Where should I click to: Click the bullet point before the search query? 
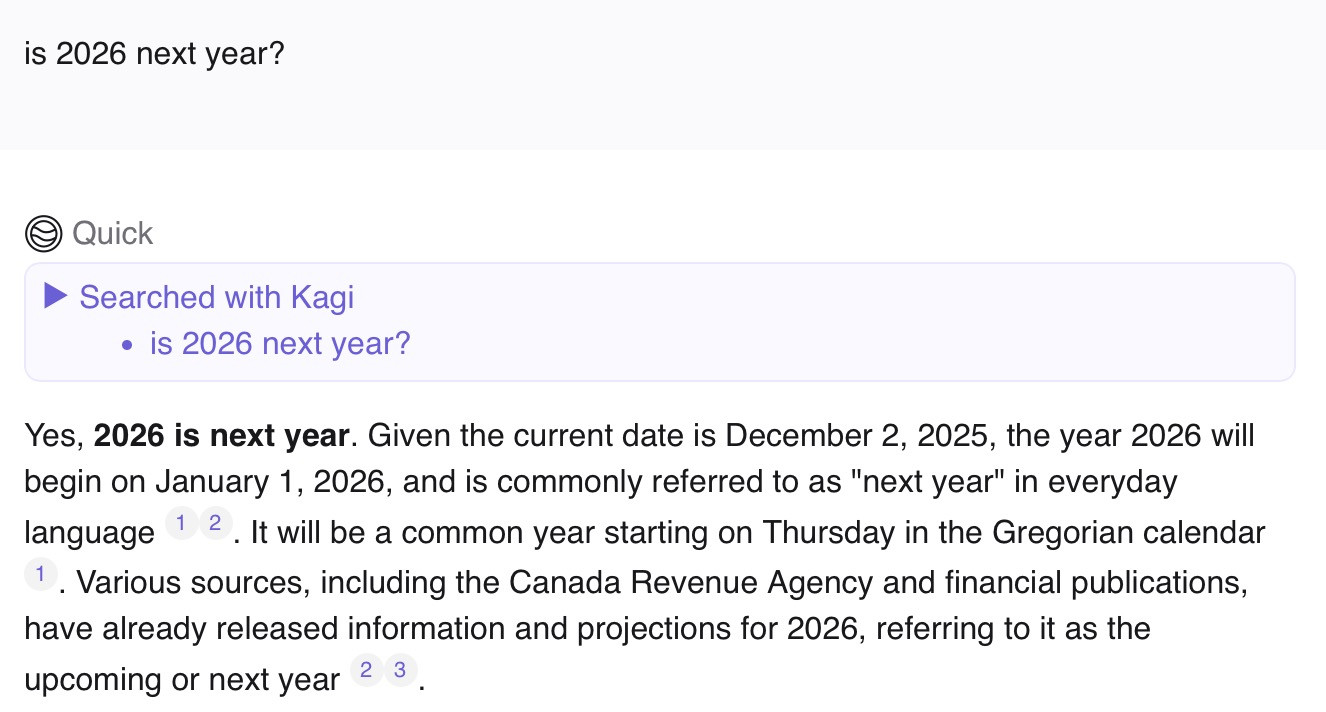(126, 345)
